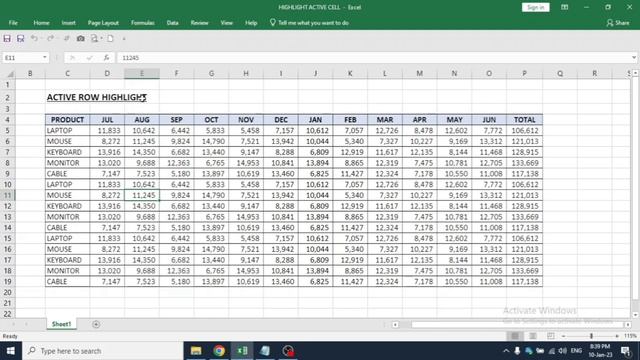Switch to the View tab
The width and height of the screenshot is (640, 360).
227,23
